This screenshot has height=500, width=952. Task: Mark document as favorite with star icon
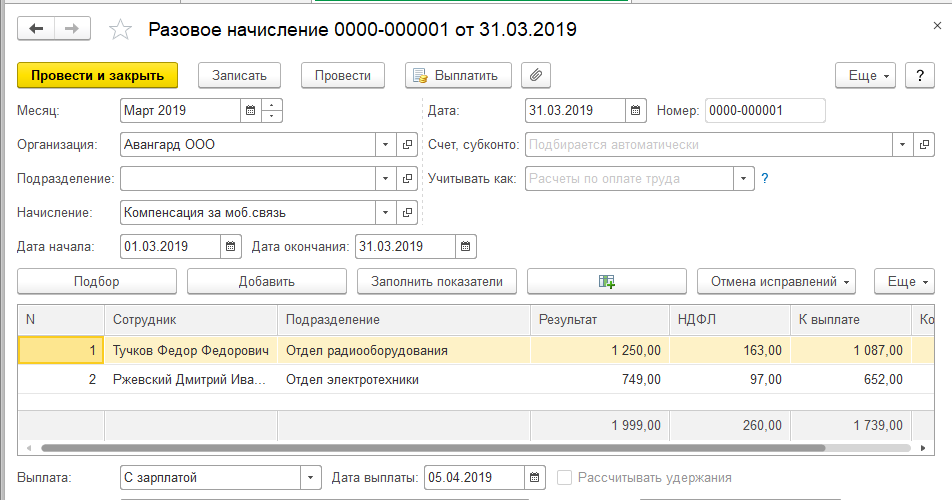pos(121,30)
